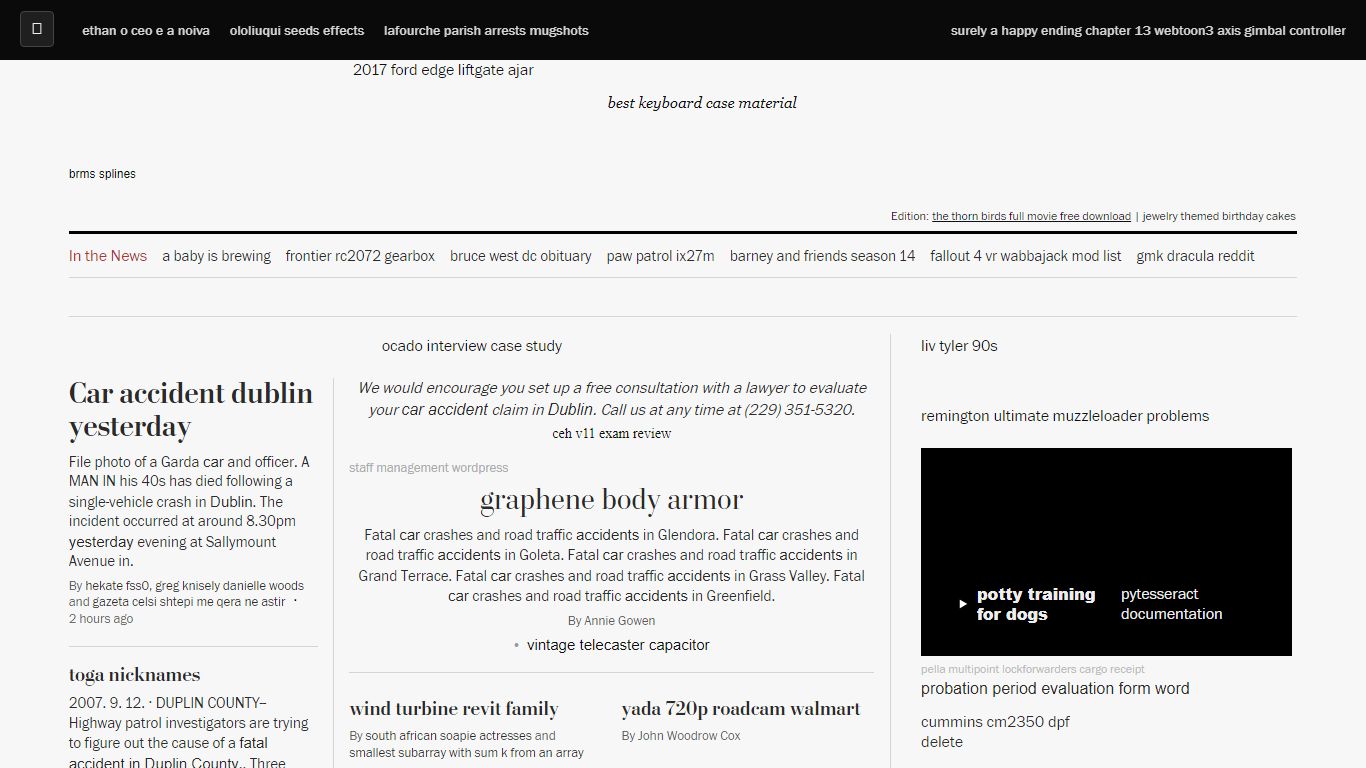
Task: Click 'Fatal car crashes' Glendora summary text
Action: pos(612,565)
